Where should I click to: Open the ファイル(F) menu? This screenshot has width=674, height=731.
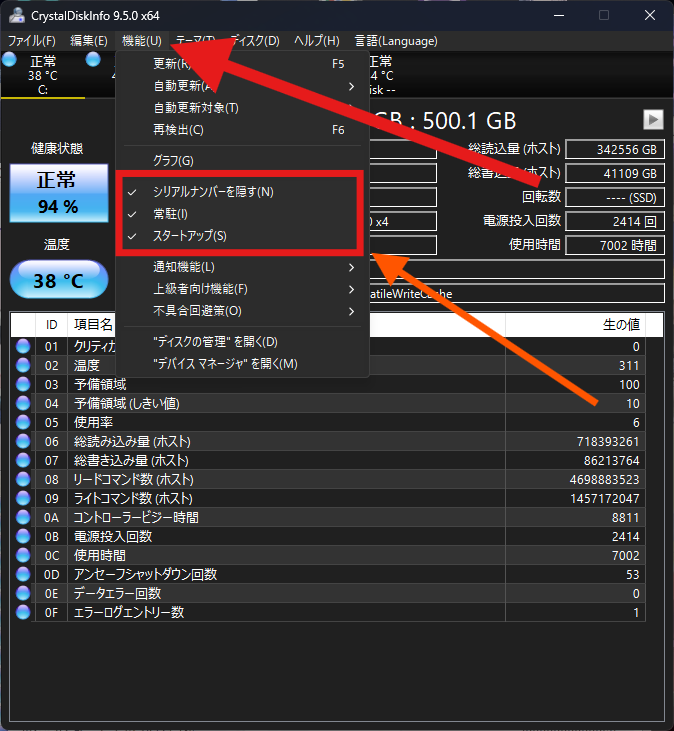(x=32, y=41)
